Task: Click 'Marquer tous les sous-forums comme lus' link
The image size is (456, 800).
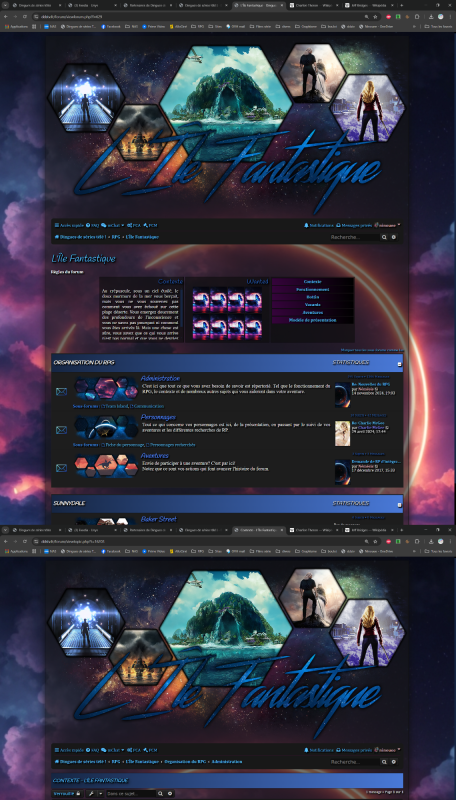Action: click(x=372, y=351)
